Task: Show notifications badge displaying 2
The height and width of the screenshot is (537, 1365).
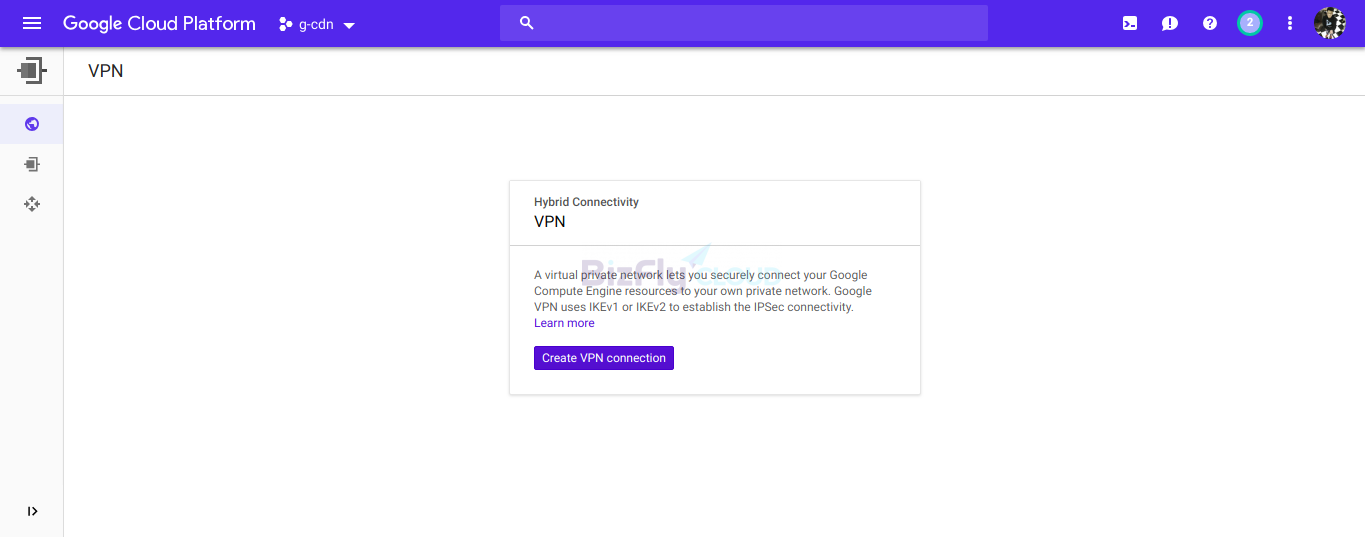Action: click(x=1250, y=23)
